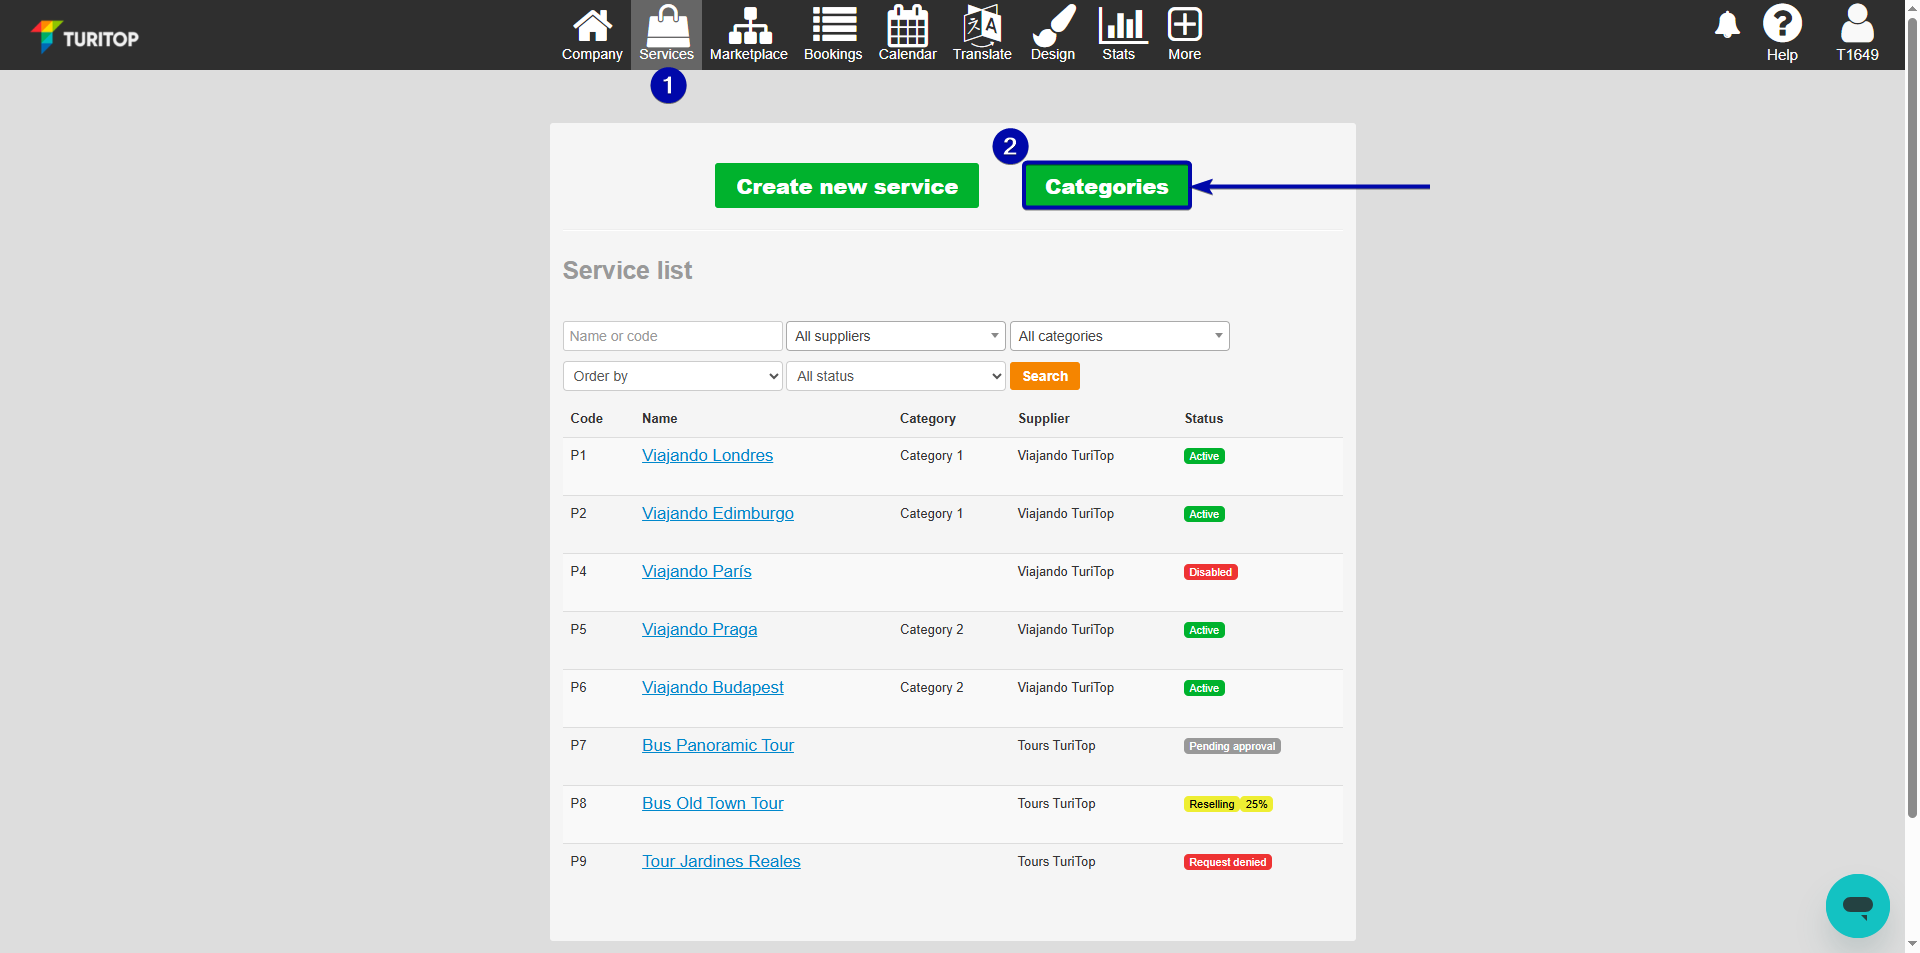This screenshot has width=1920, height=953.
Task: Open the Calendar view
Action: (907, 33)
